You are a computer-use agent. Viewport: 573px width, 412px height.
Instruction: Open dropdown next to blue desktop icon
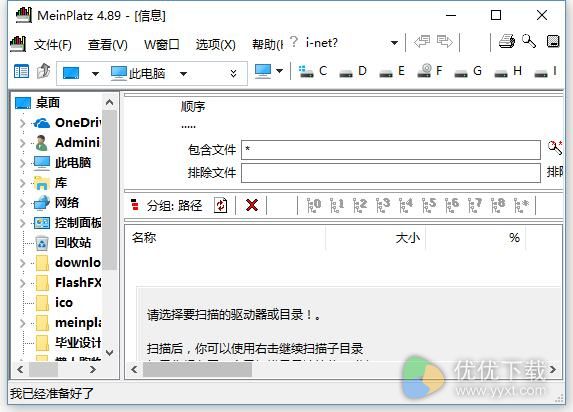pyautogui.click(x=95, y=74)
